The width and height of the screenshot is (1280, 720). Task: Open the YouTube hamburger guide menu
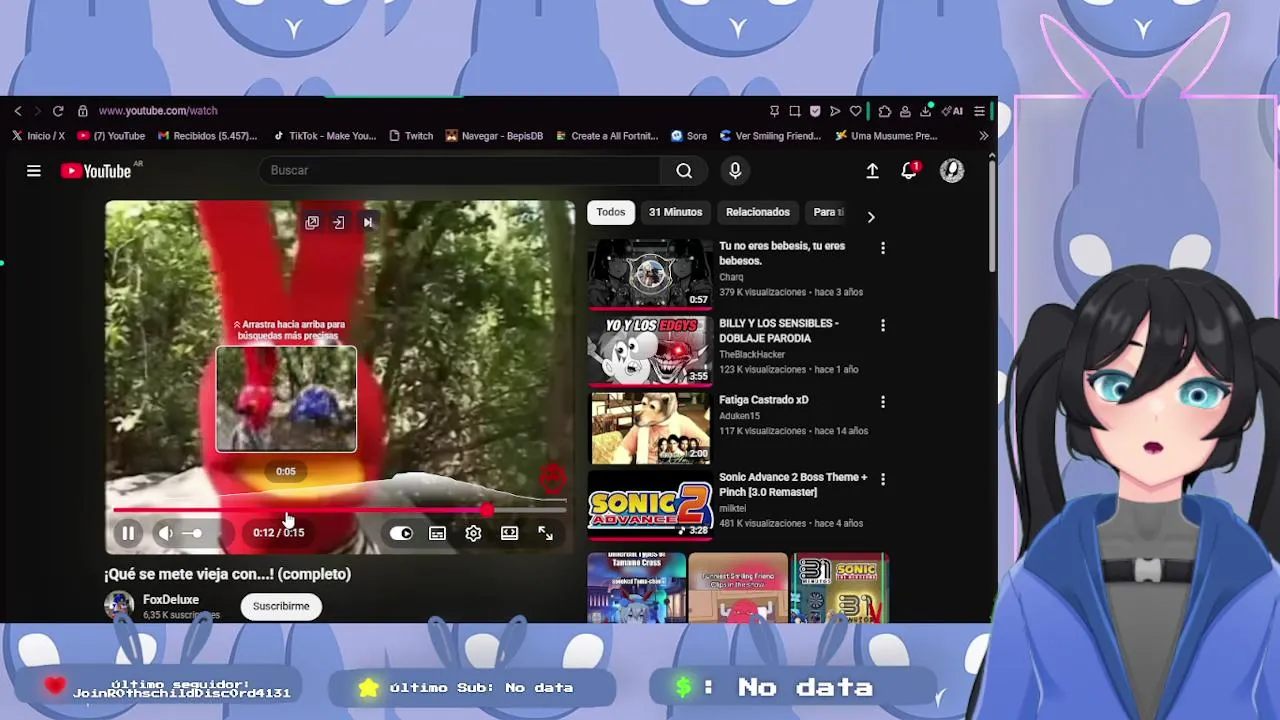tap(34, 171)
